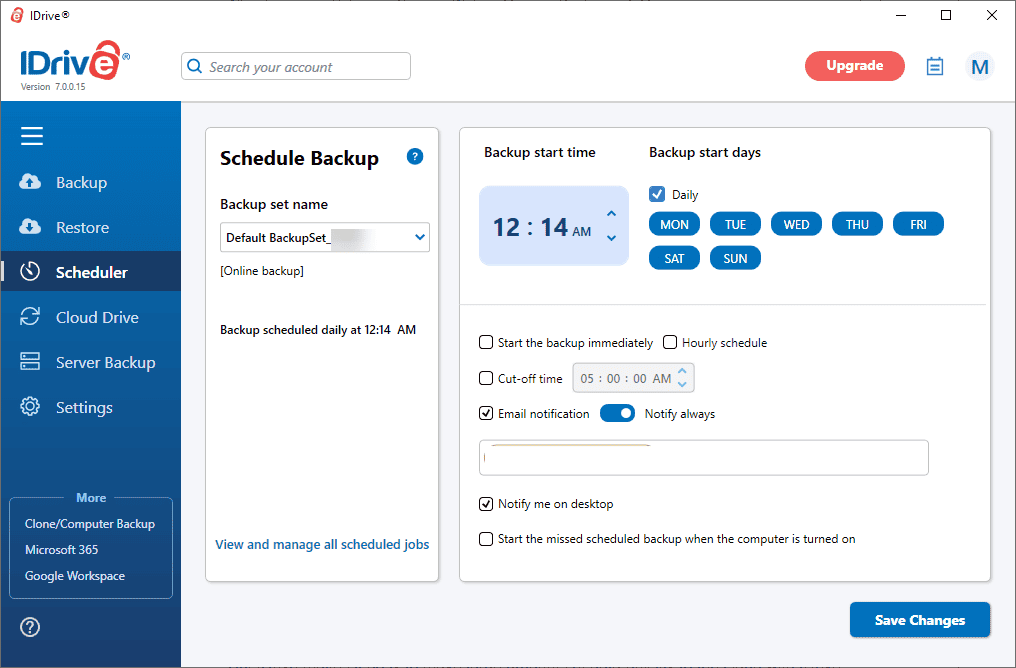This screenshot has height=668, width=1016.
Task: Open View and manage all scheduled jobs
Action: (x=322, y=544)
